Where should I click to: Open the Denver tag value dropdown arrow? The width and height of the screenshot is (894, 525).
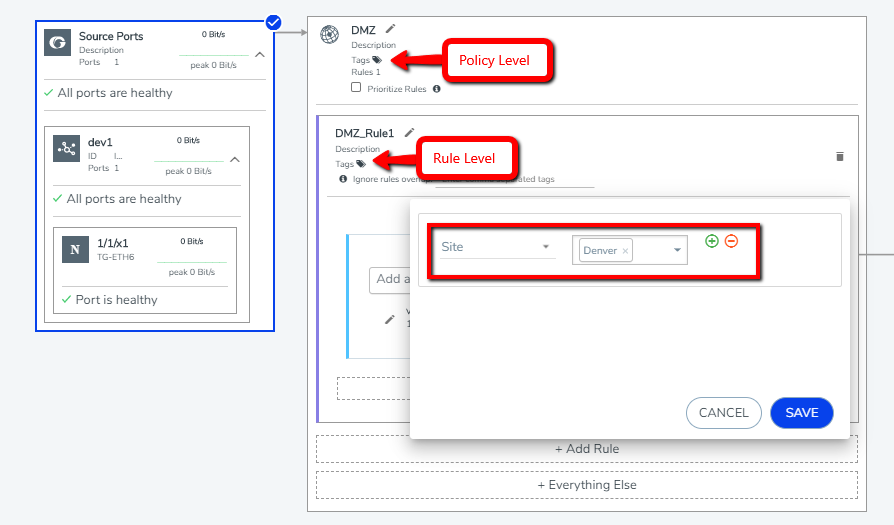(677, 250)
